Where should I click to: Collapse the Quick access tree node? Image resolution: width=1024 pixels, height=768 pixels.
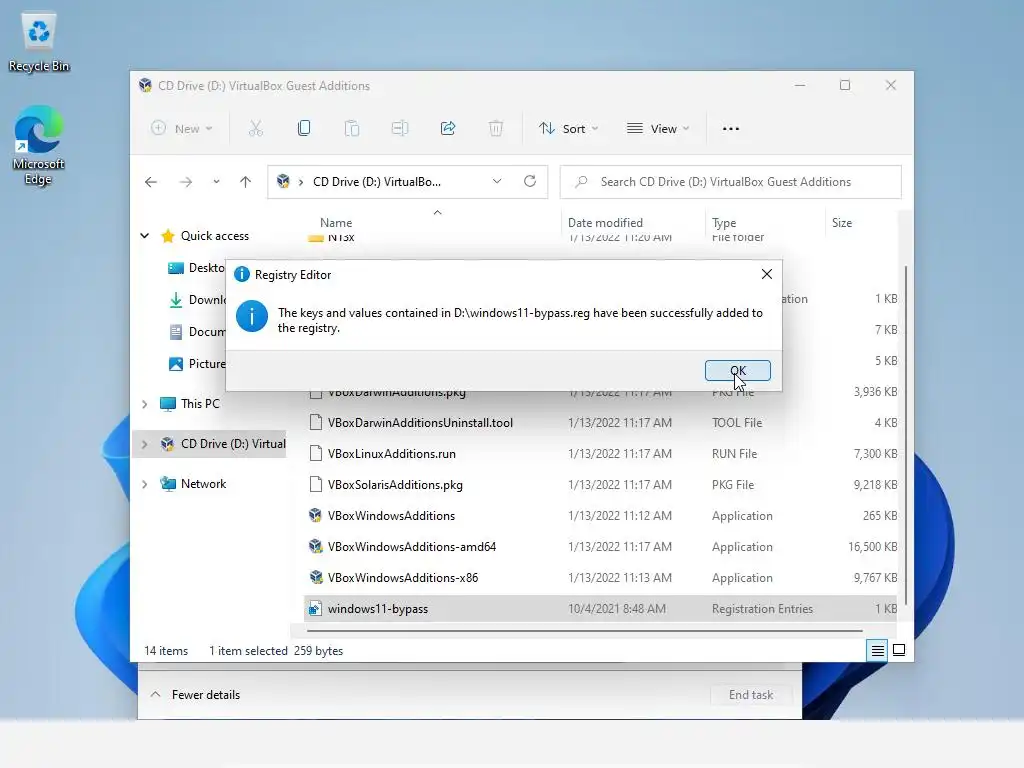(145, 236)
